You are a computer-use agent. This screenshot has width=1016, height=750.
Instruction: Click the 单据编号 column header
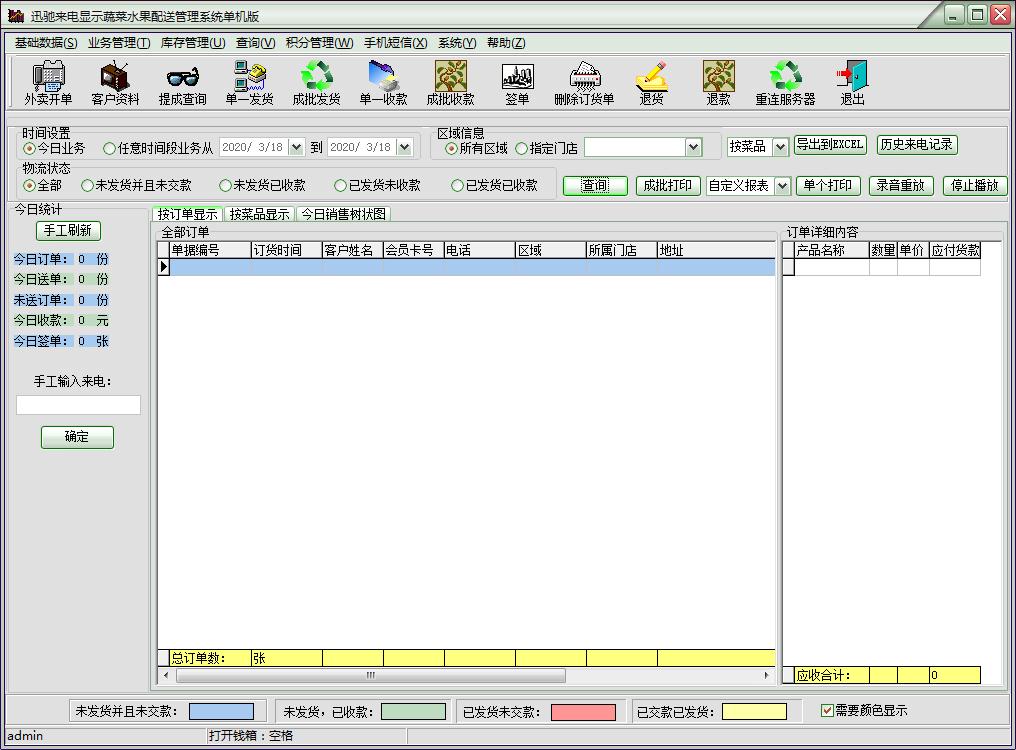pos(210,250)
